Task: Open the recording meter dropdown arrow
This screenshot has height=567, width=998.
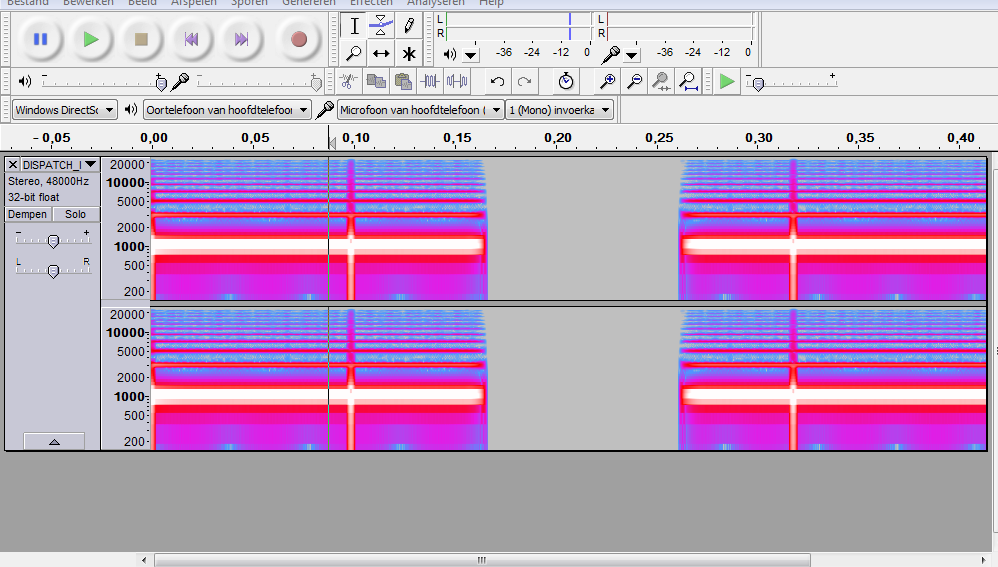Action: click(631, 55)
